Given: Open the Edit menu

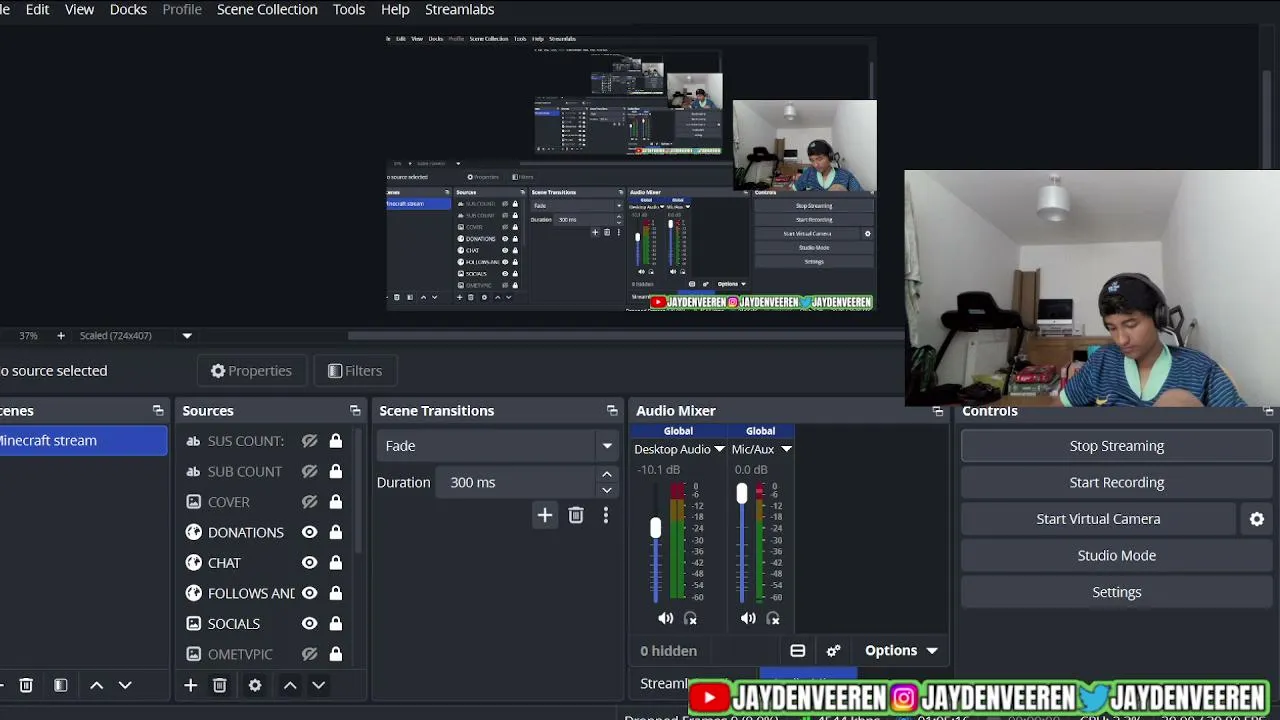Looking at the screenshot, I should pyautogui.click(x=37, y=9).
